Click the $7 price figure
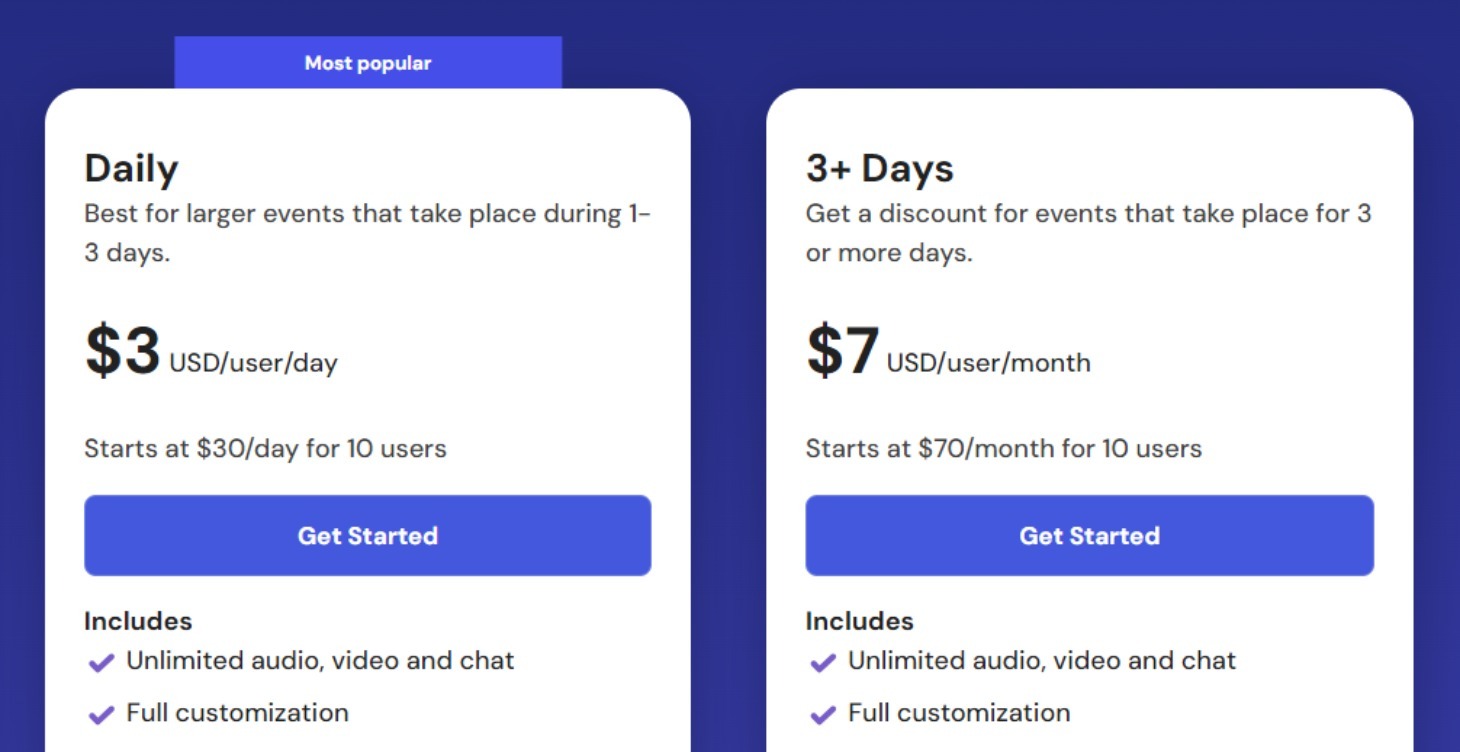The image size is (1460, 752). click(x=843, y=351)
